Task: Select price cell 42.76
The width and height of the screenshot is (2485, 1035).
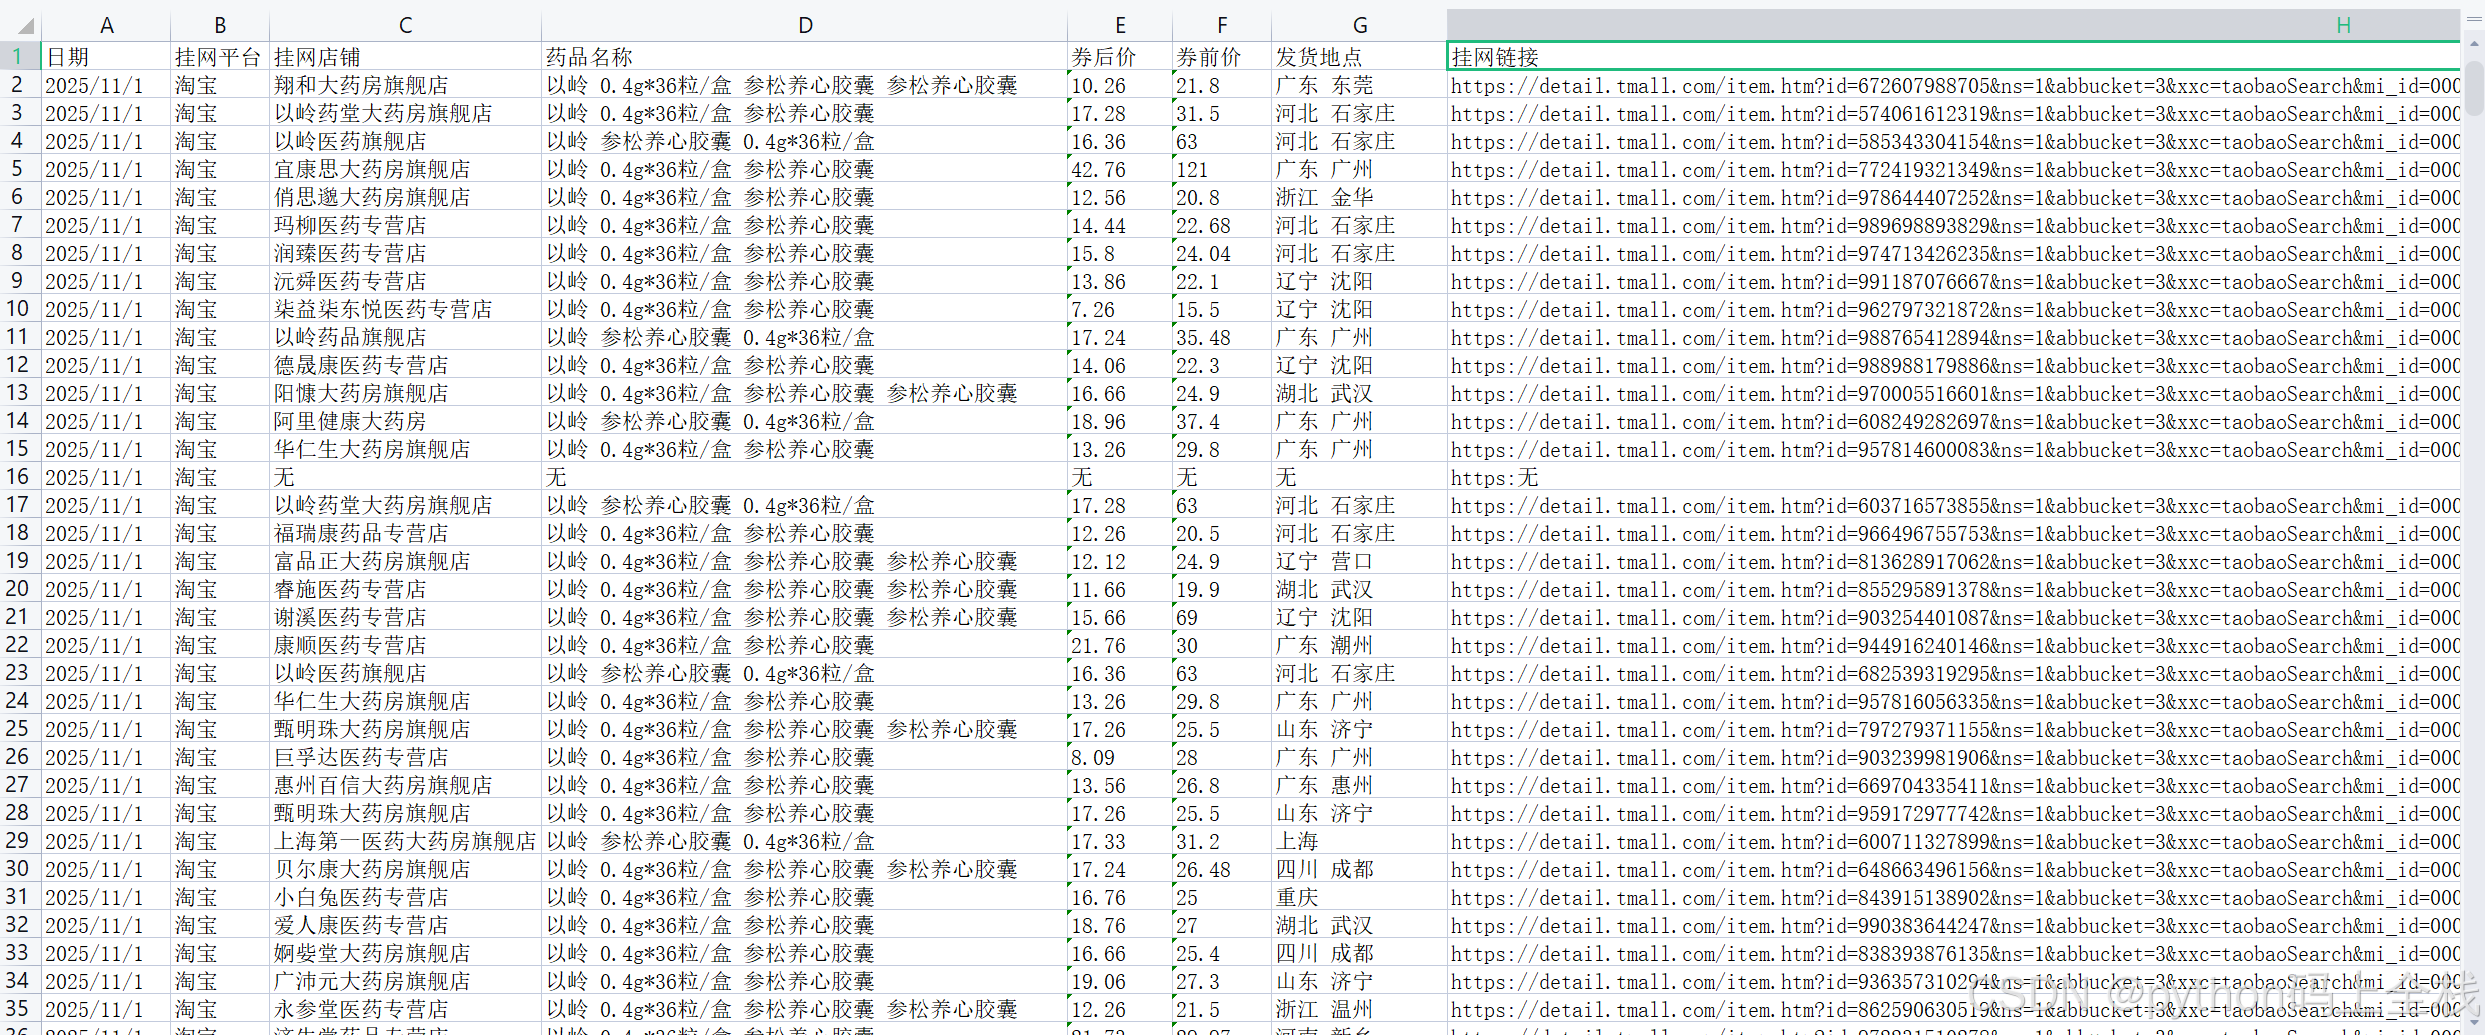Action: tap(1120, 169)
